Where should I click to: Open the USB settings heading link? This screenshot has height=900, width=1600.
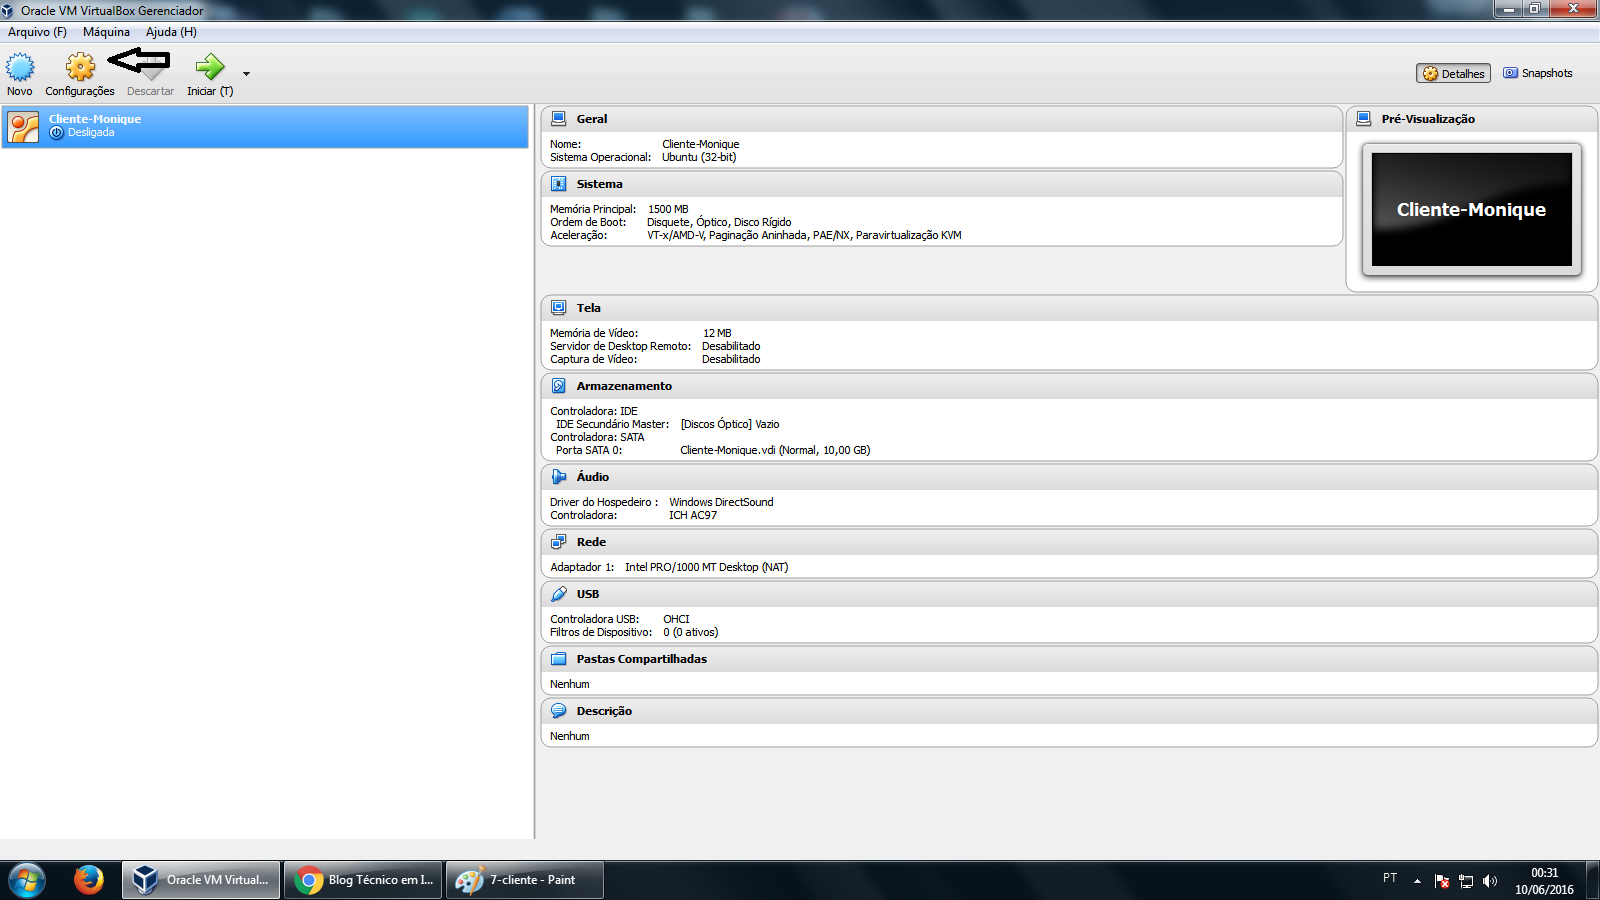[588, 594]
